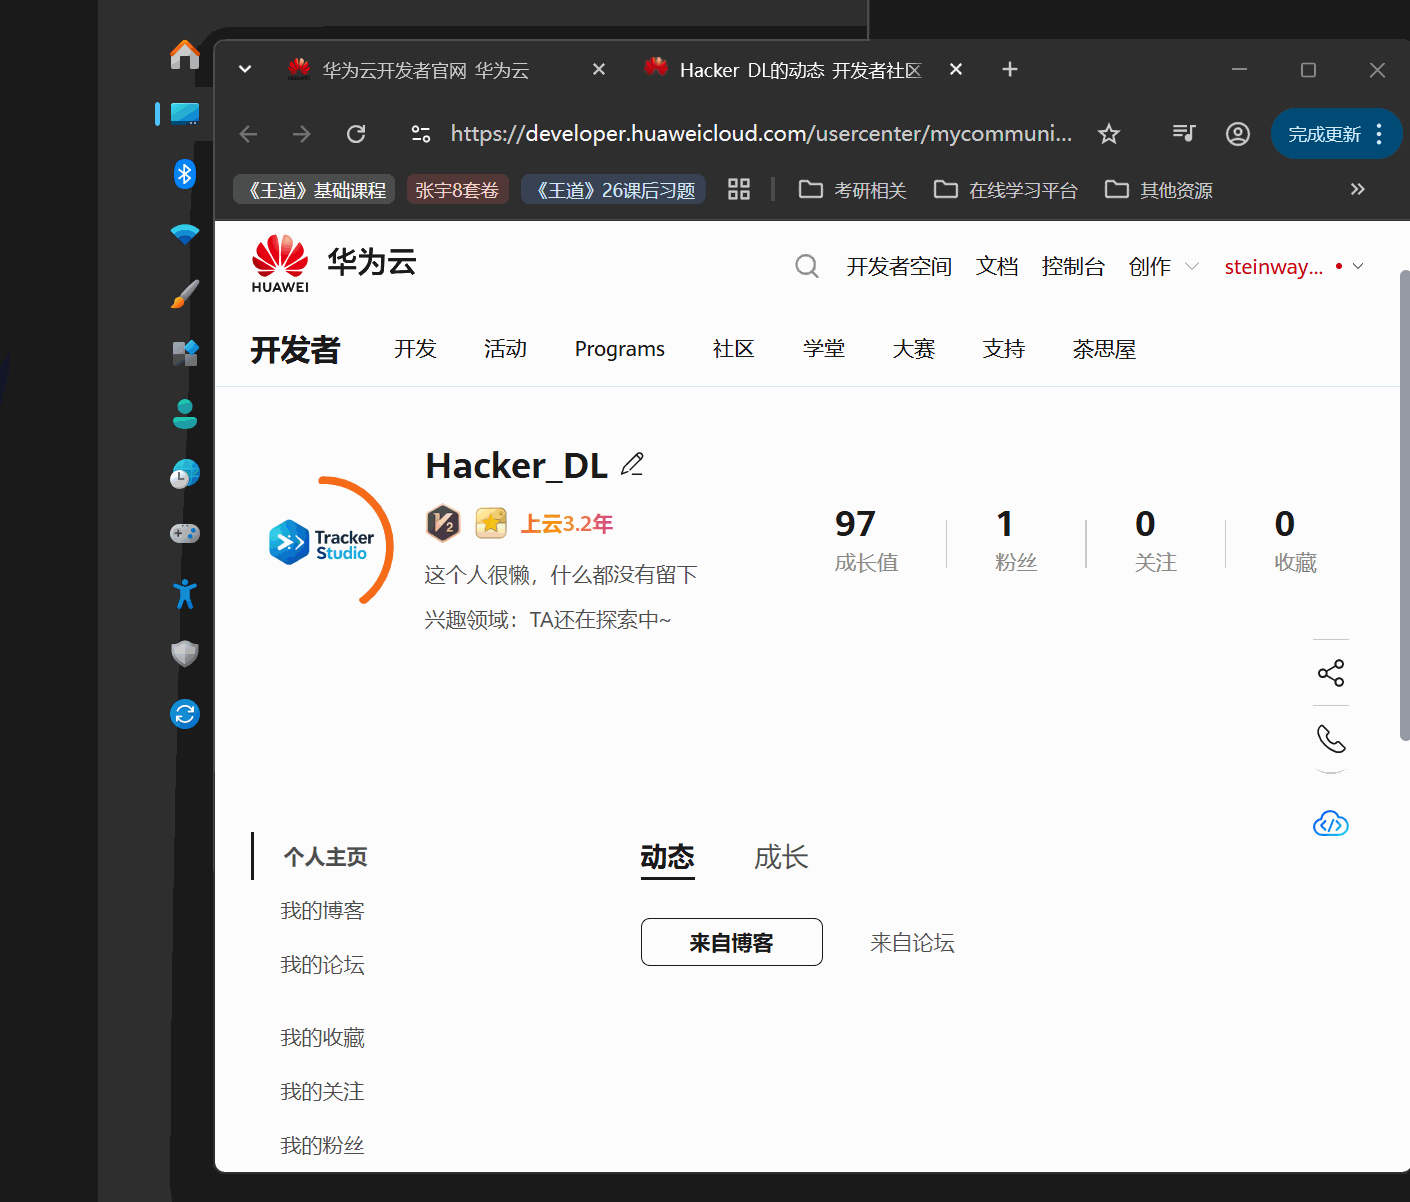Open 我的收藏 in the sidebar

[322, 1038]
